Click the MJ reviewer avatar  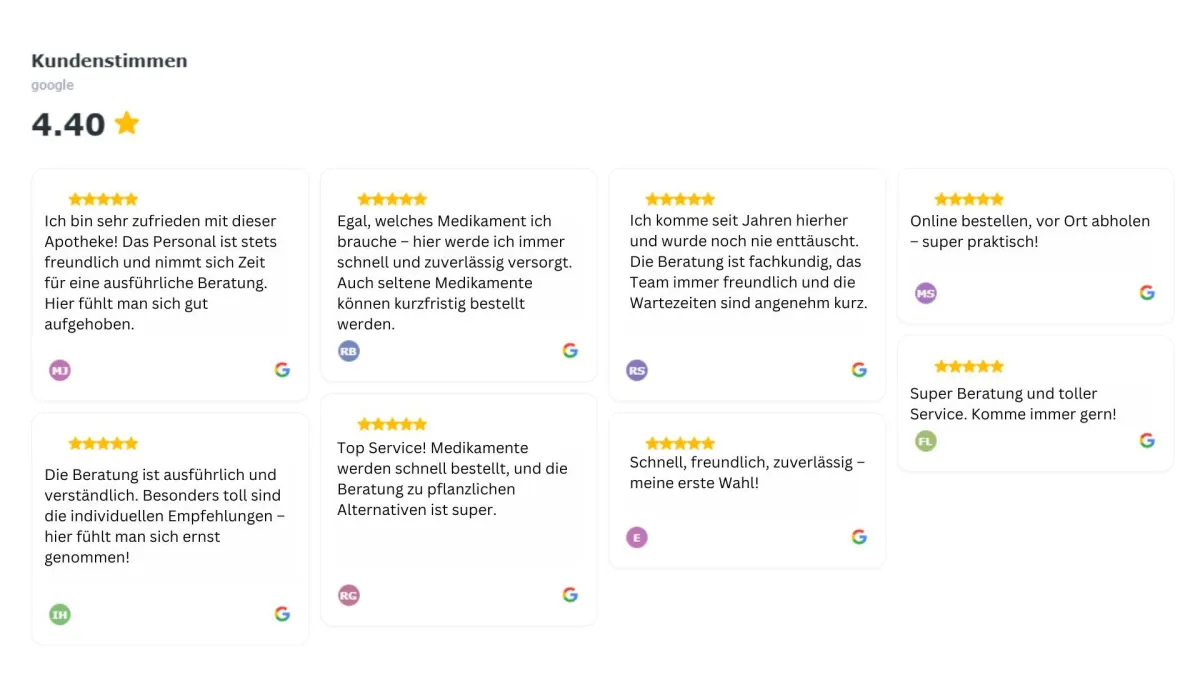[x=60, y=370]
